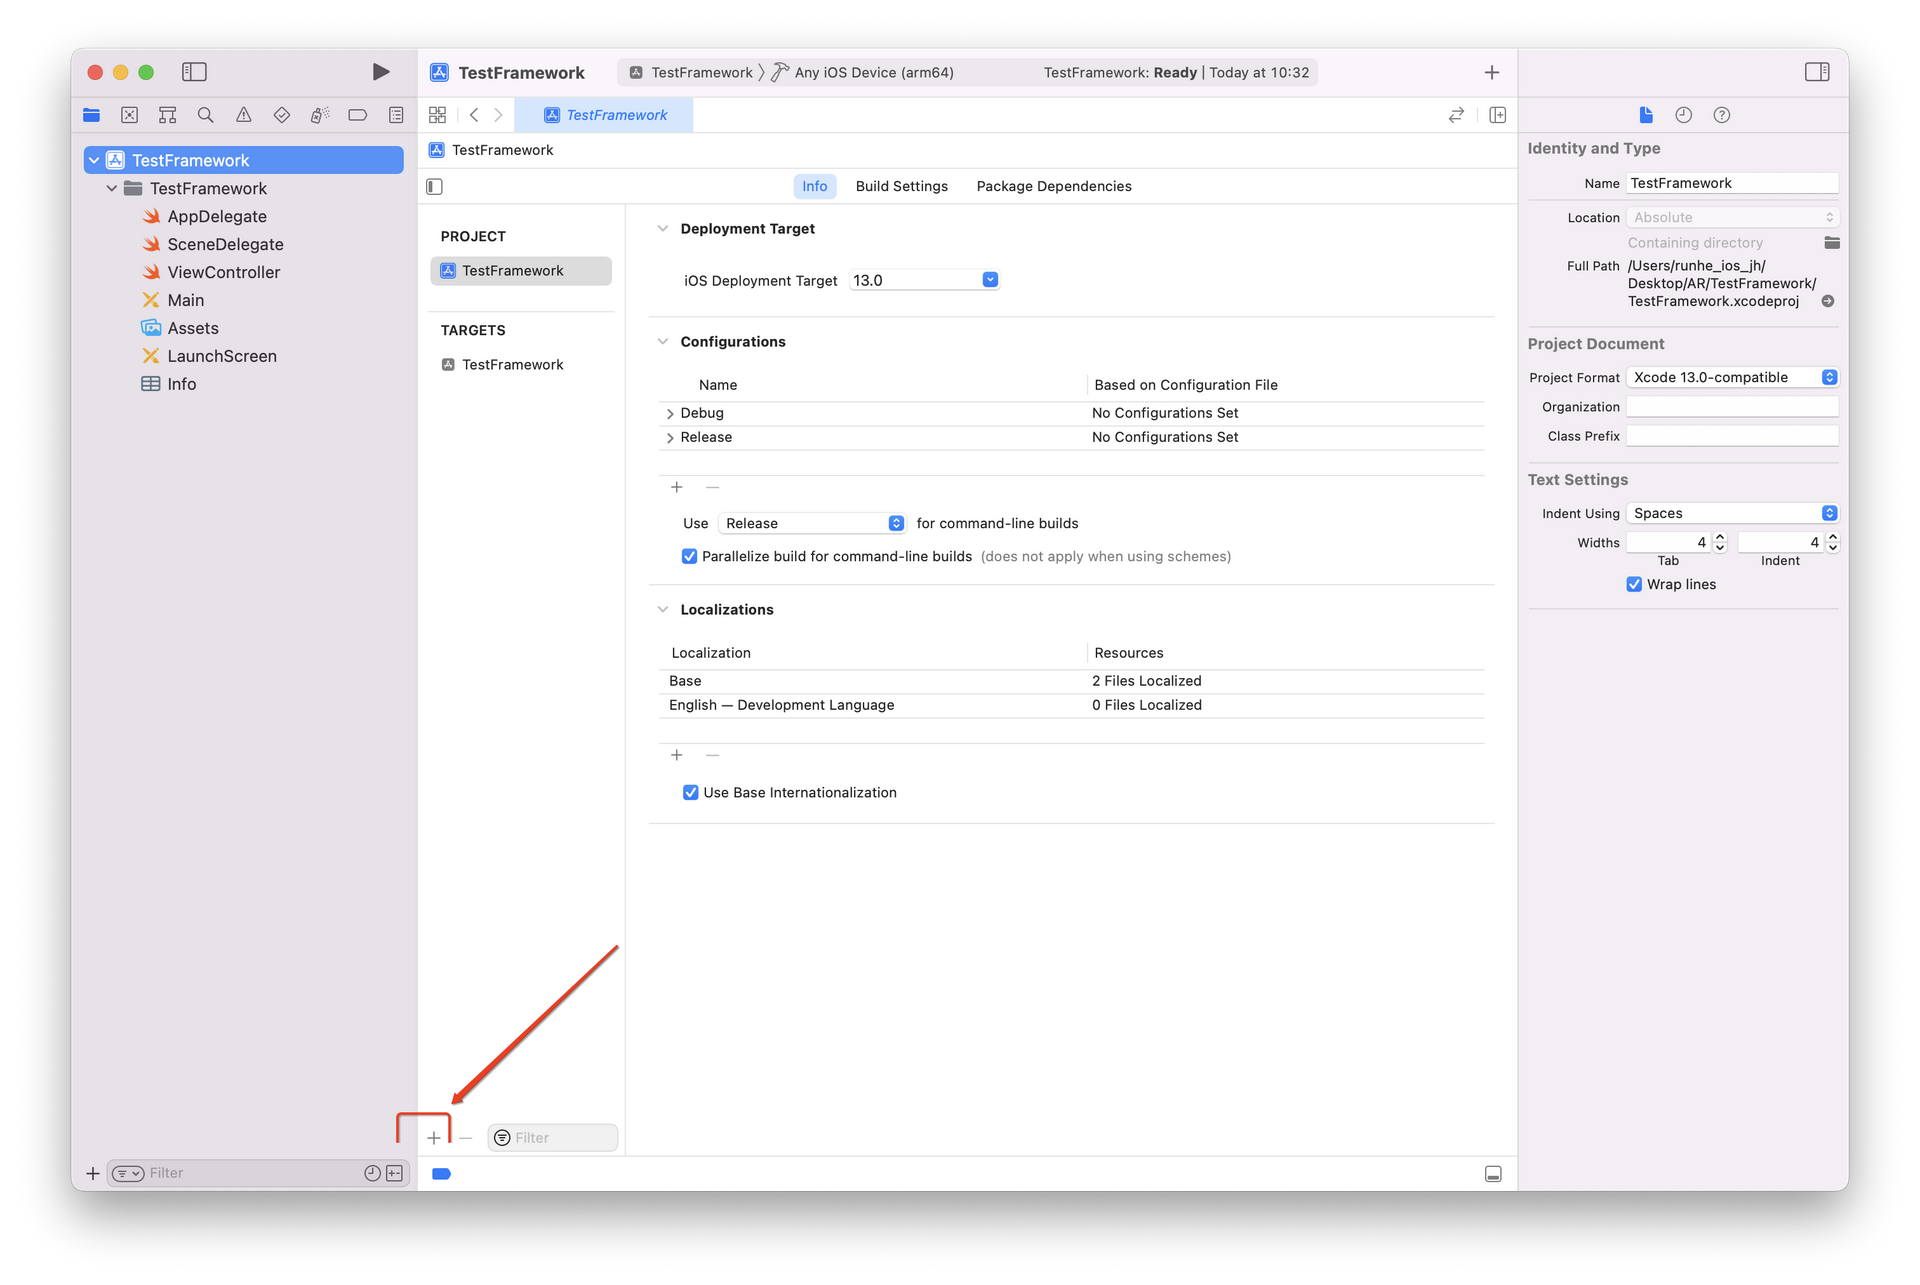
Task: Switch to the Package Dependencies tab
Action: tap(1052, 185)
